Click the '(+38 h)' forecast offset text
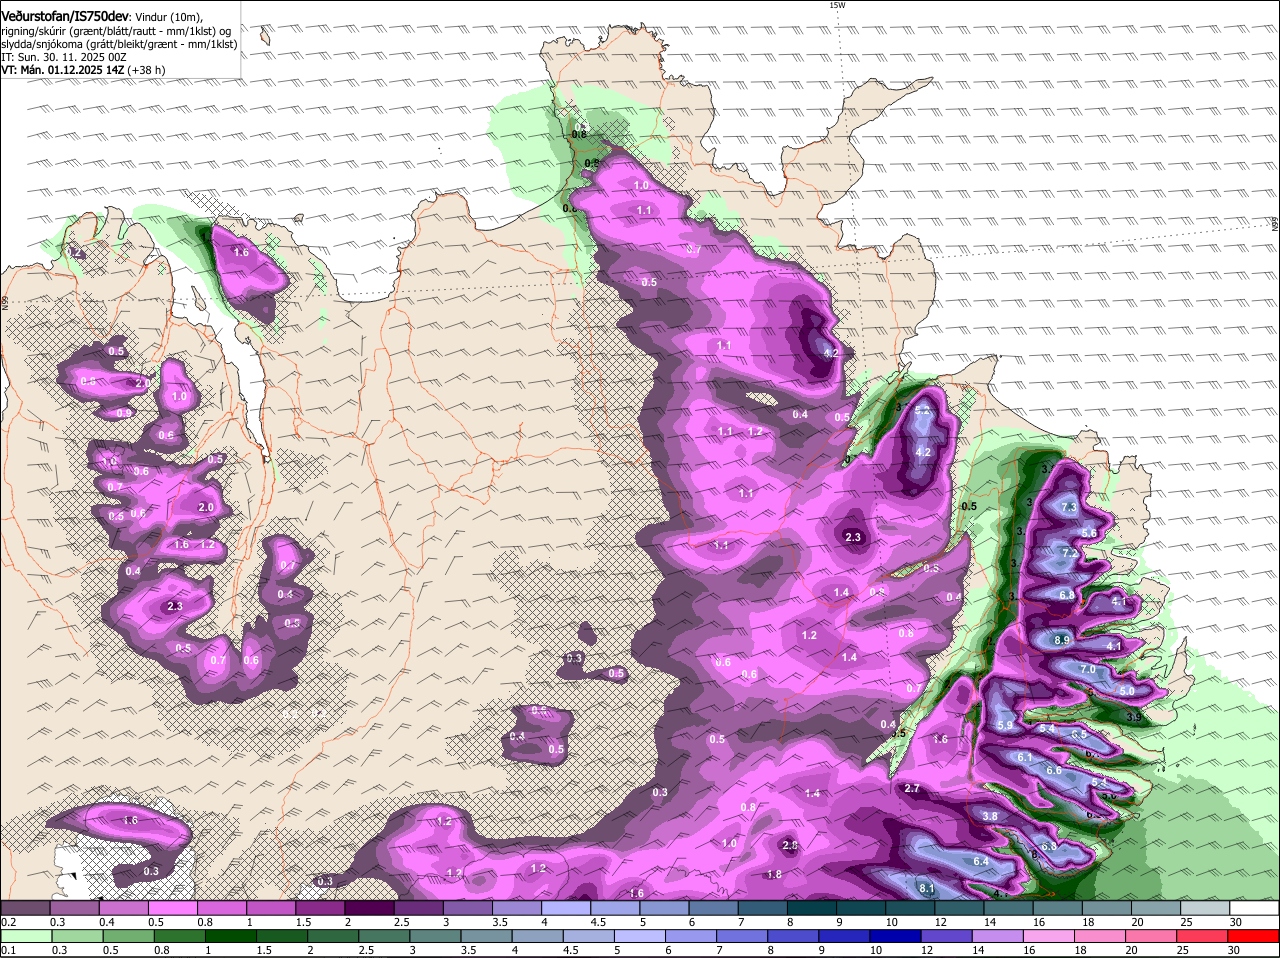This screenshot has width=1280, height=958. click(147, 71)
